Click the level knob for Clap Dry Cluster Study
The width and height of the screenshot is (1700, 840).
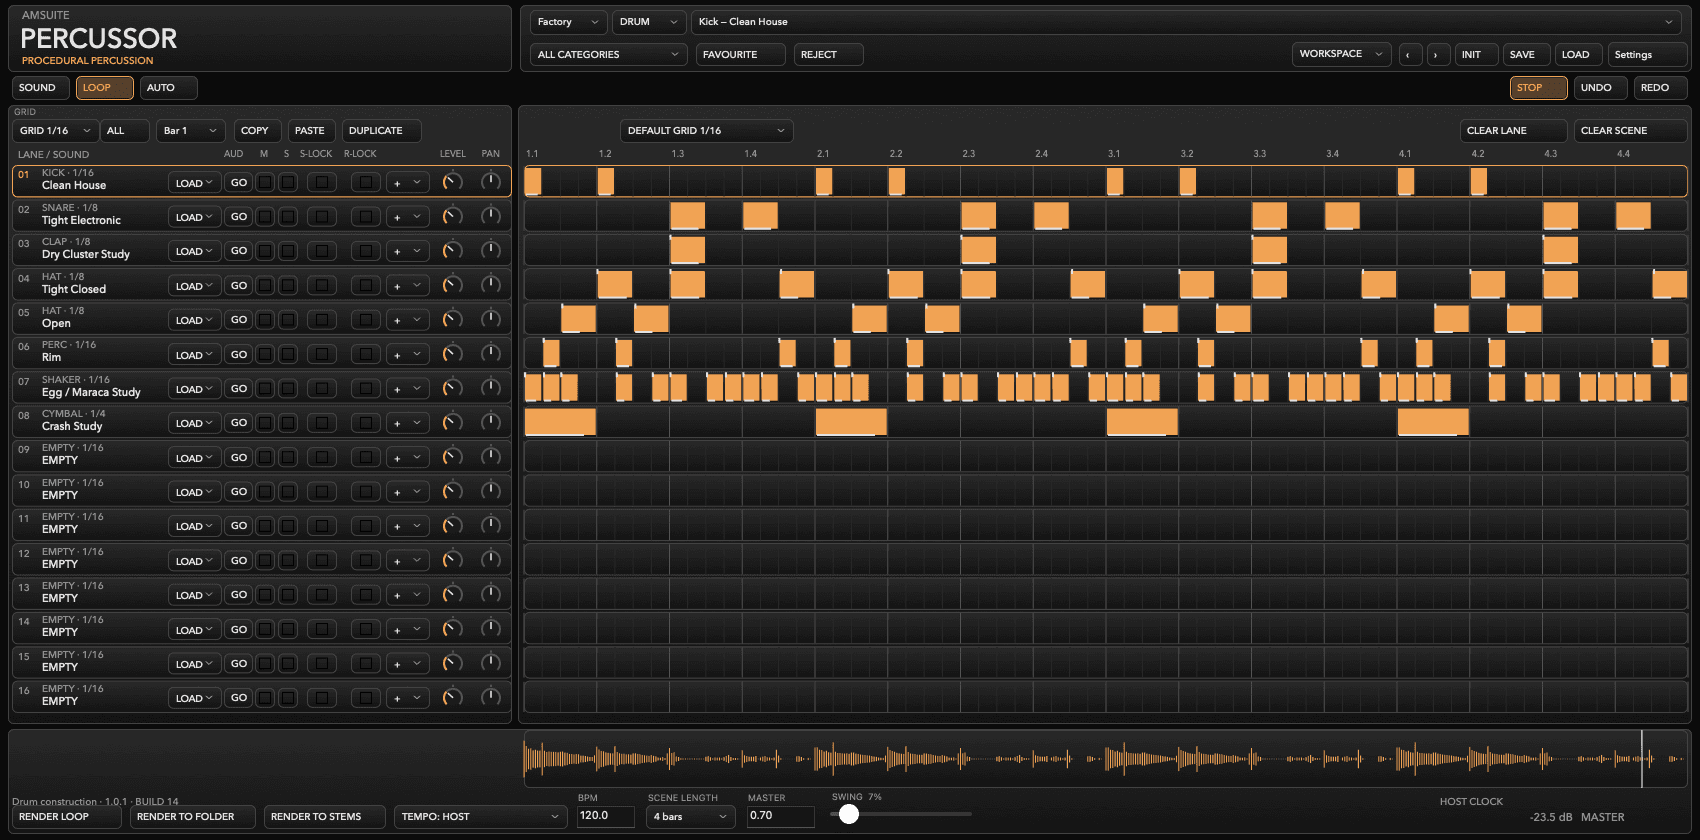coord(452,250)
